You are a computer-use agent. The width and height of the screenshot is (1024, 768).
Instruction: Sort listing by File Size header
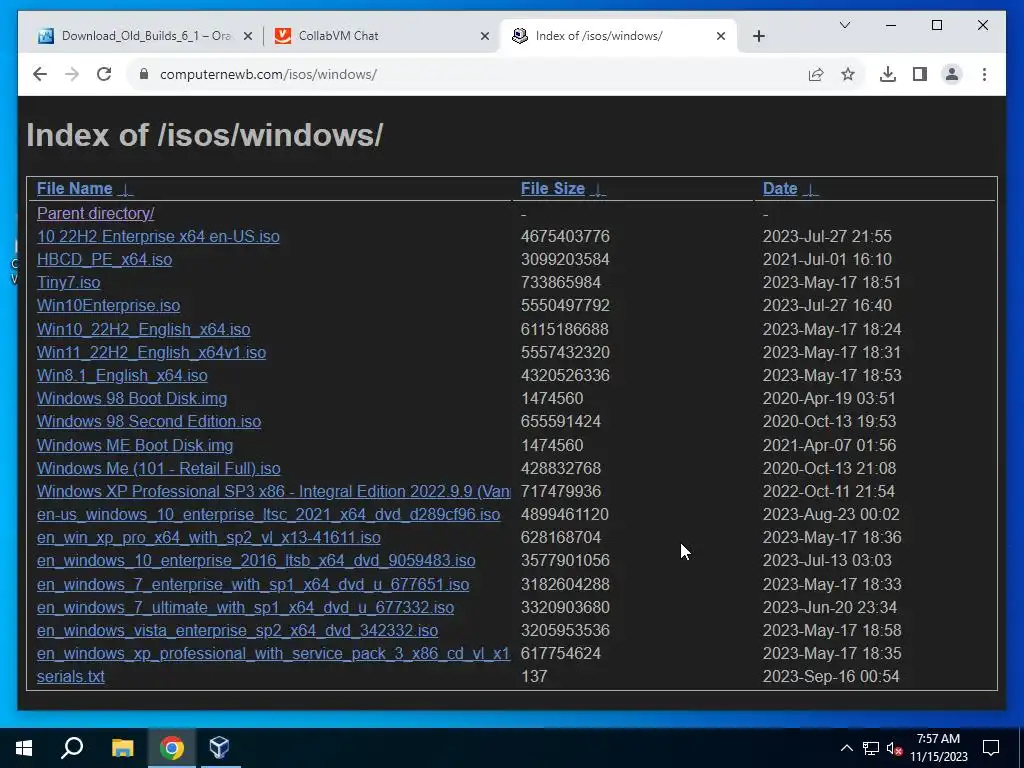[x=552, y=189]
